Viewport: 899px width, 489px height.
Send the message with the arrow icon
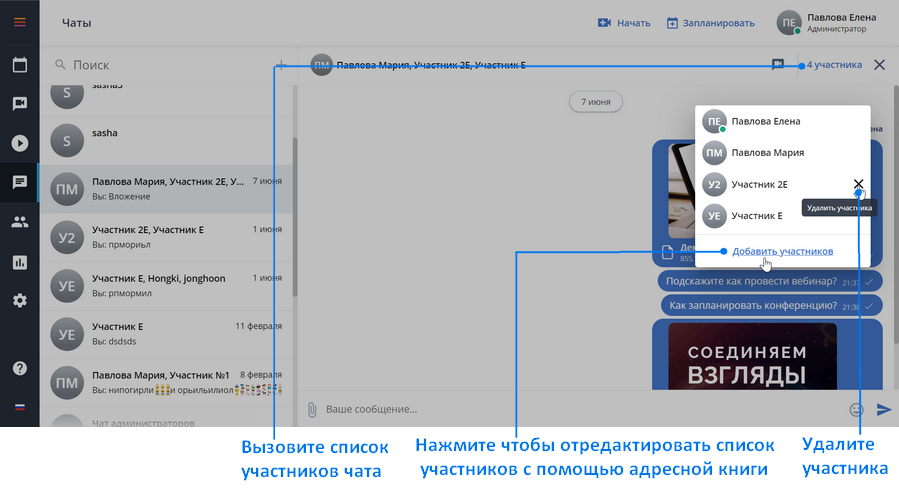tap(884, 409)
